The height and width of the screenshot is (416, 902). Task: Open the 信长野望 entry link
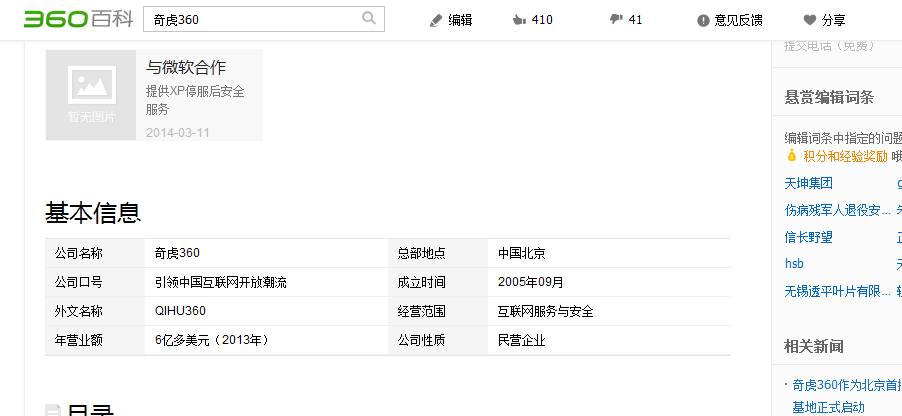pos(808,237)
